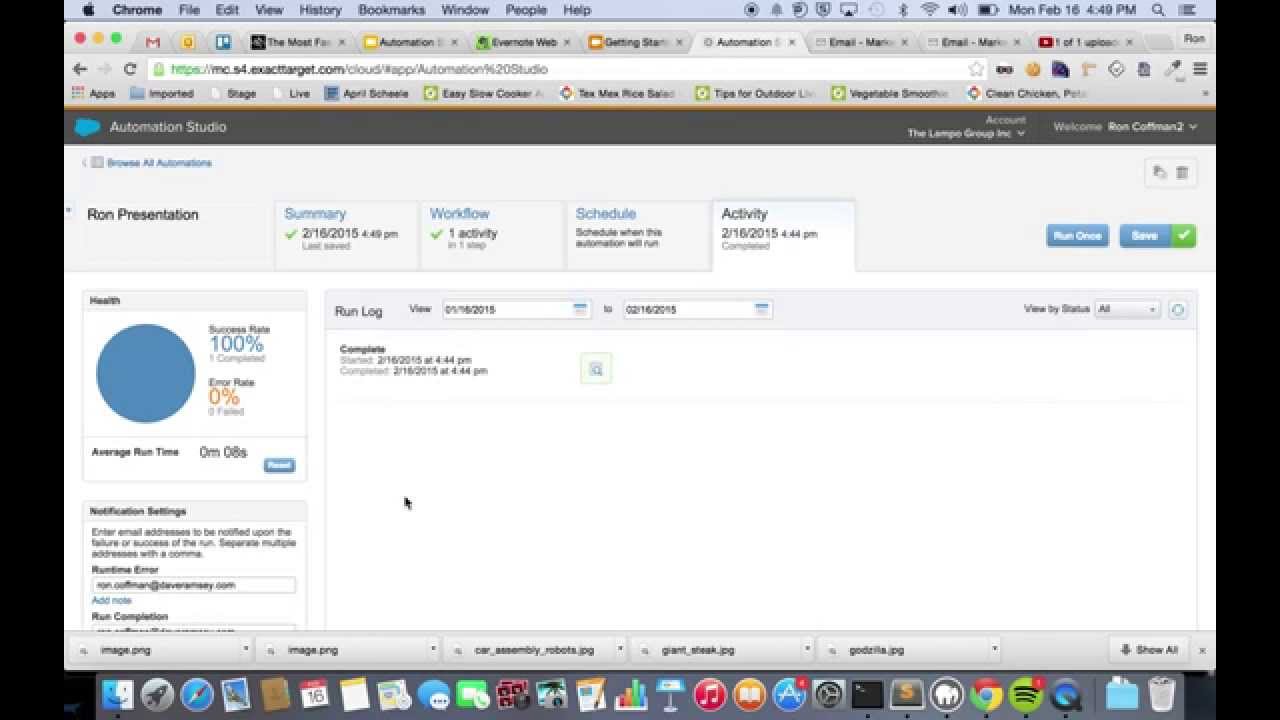Click Browse All Automations link
Viewport: 1280px width, 720px height.
click(159, 163)
